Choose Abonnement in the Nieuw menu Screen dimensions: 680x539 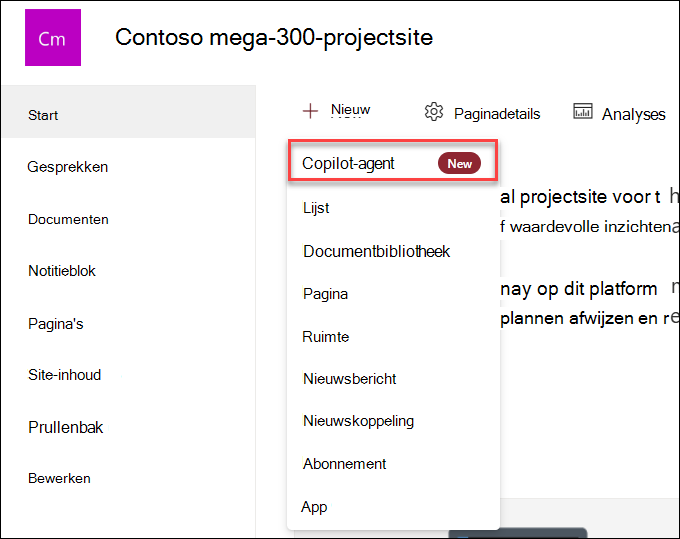[x=344, y=464]
